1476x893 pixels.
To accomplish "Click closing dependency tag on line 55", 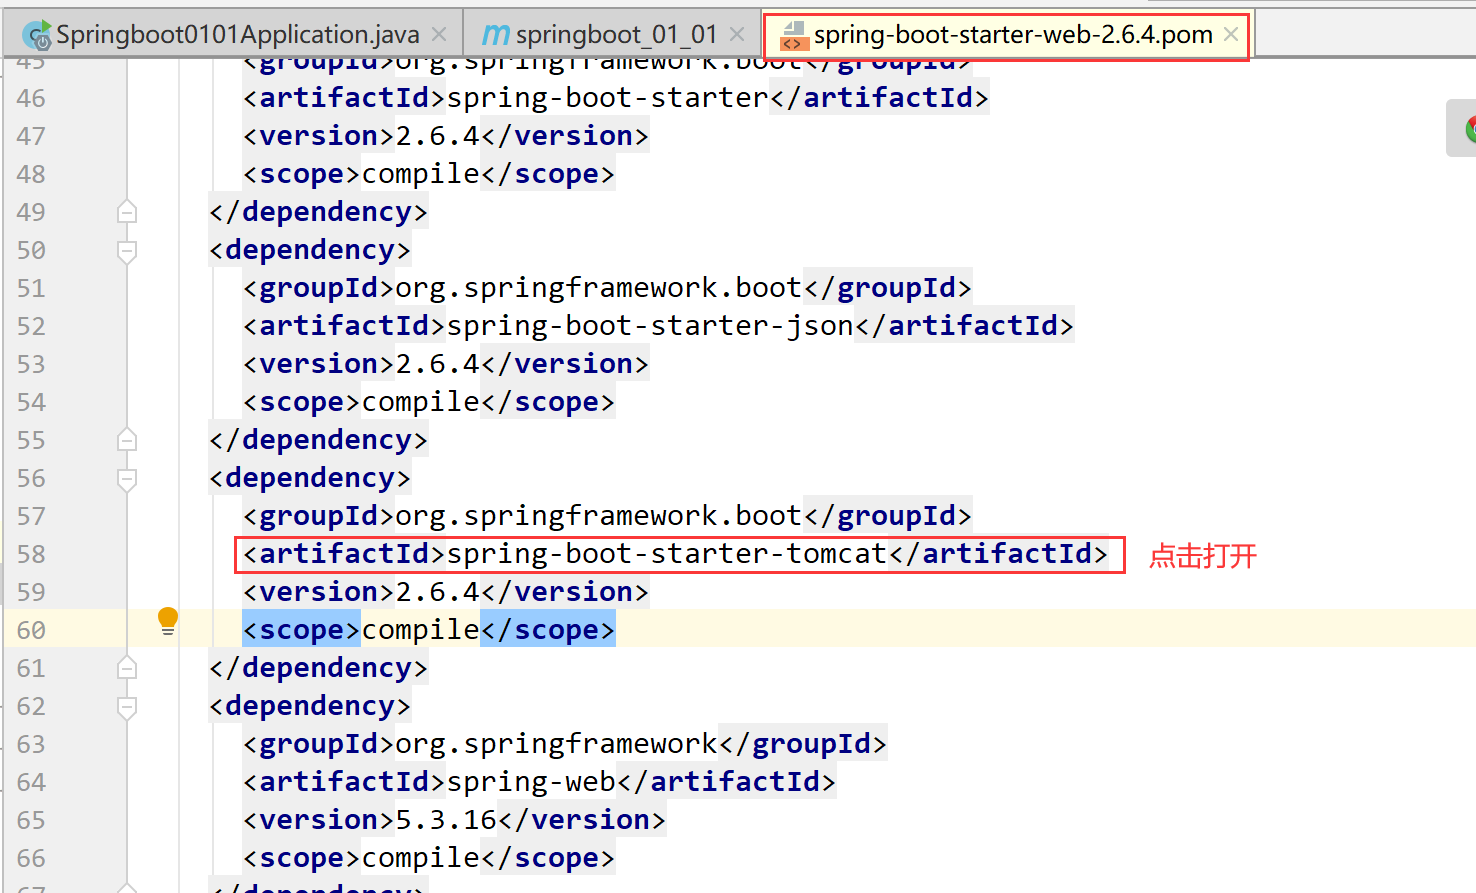I will pos(318,440).
